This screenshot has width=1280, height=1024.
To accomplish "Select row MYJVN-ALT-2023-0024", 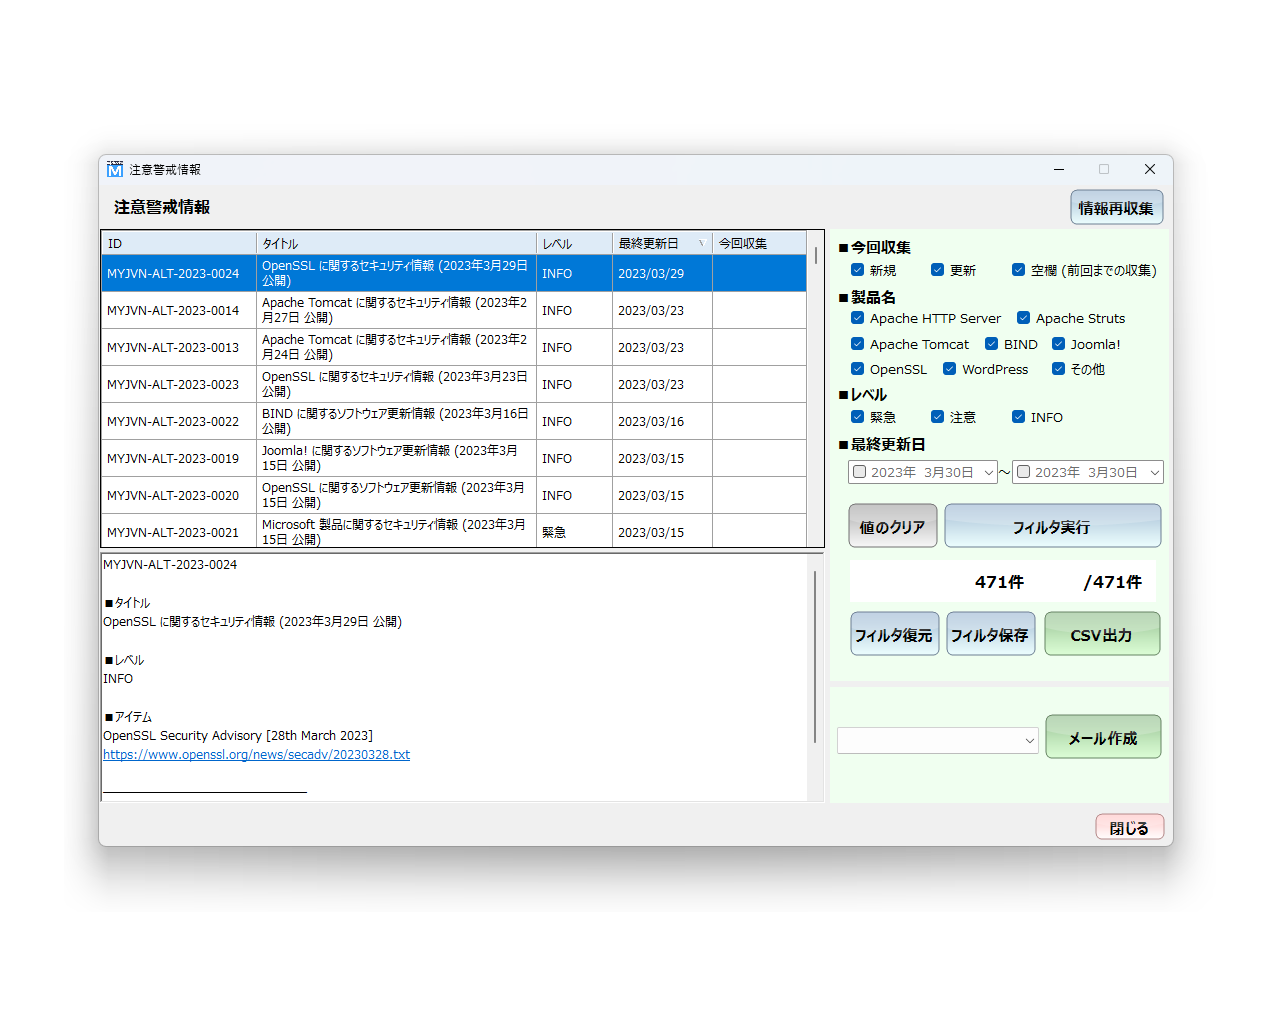I will [x=454, y=273].
